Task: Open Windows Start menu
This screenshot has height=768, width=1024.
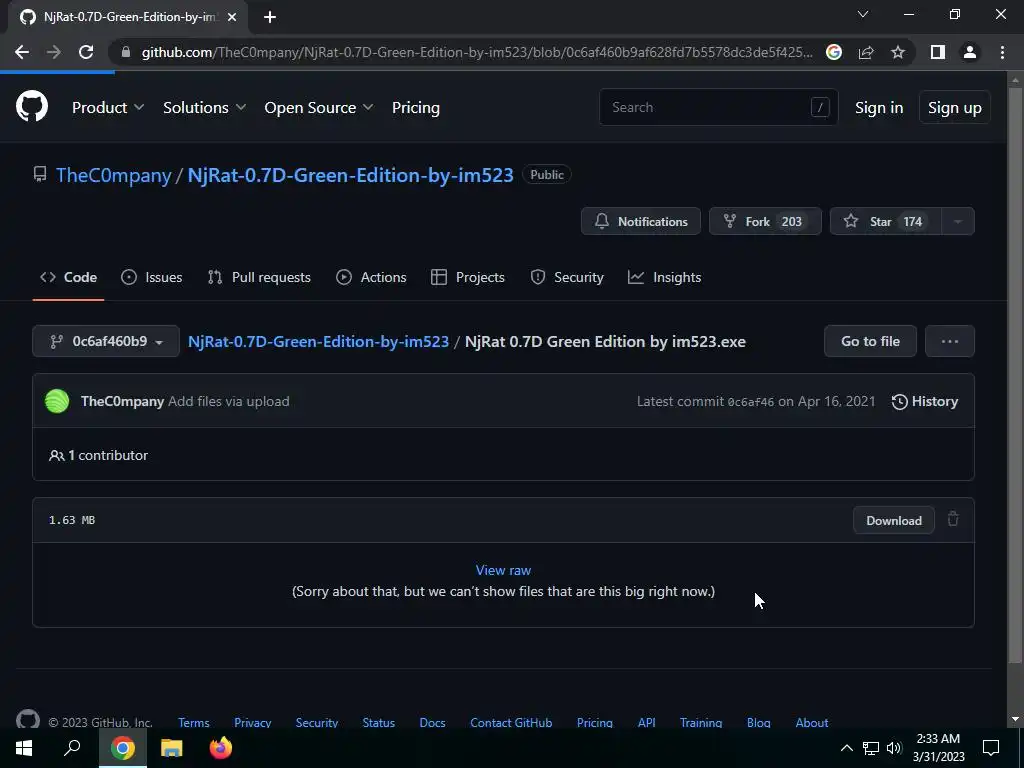Action: pyautogui.click(x=24, y=748)
